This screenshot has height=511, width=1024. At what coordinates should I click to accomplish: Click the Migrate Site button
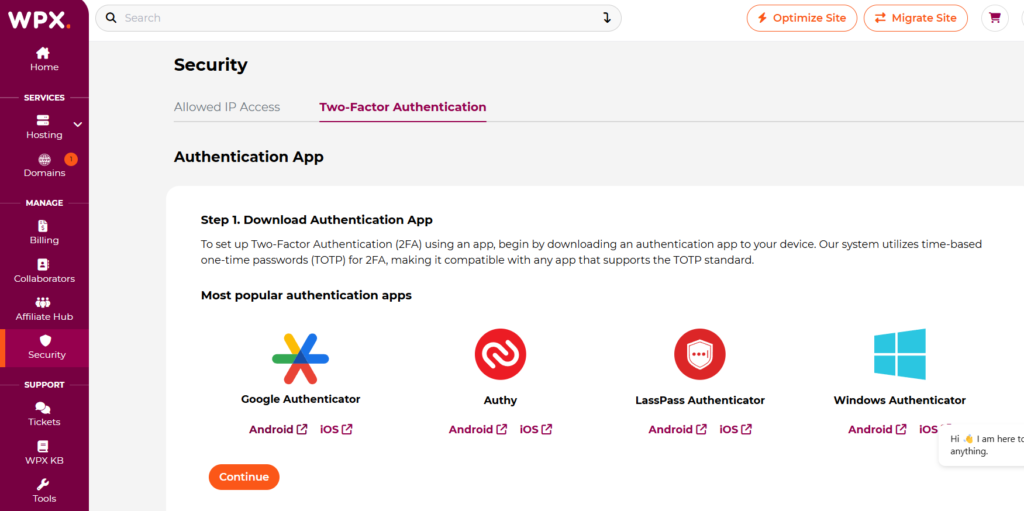915,18
